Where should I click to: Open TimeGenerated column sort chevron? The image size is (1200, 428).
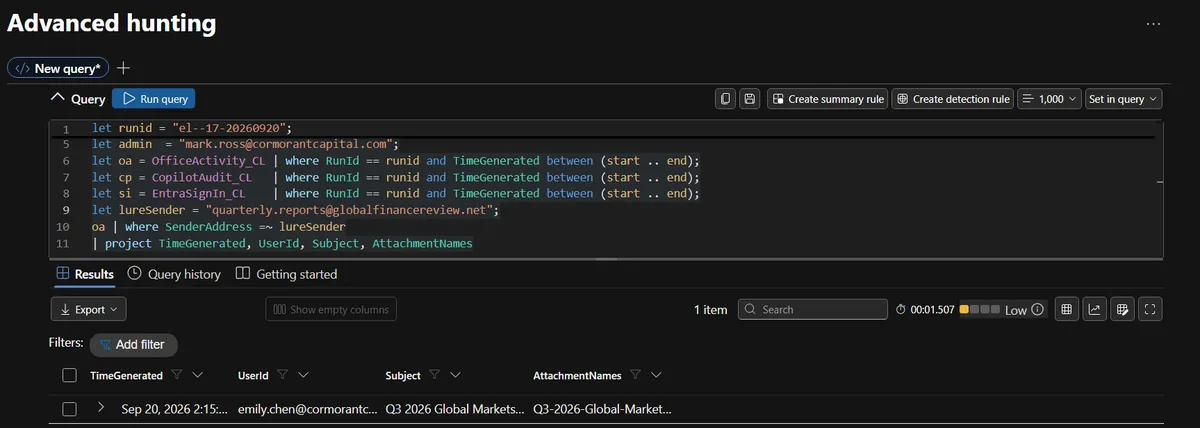197,376
